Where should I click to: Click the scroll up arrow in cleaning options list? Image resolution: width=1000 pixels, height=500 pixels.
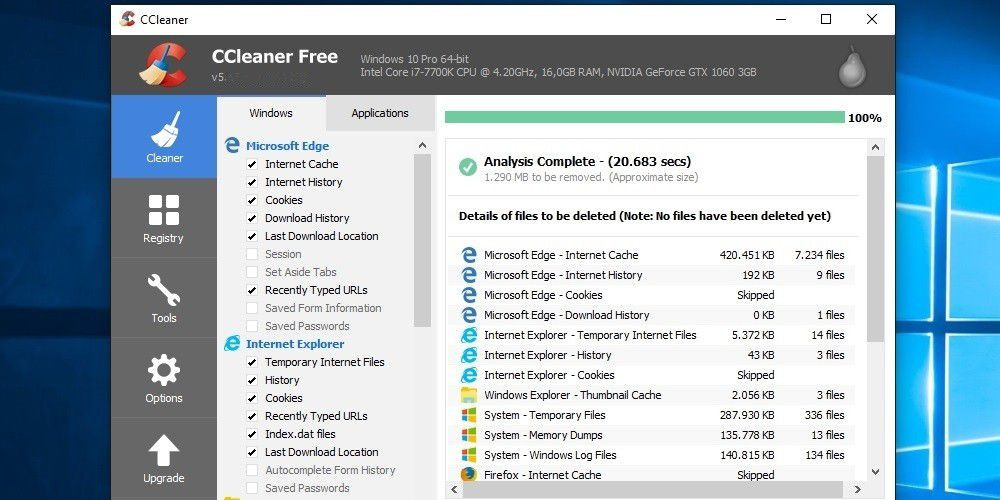pyautogui.click(x=422, y=145)
